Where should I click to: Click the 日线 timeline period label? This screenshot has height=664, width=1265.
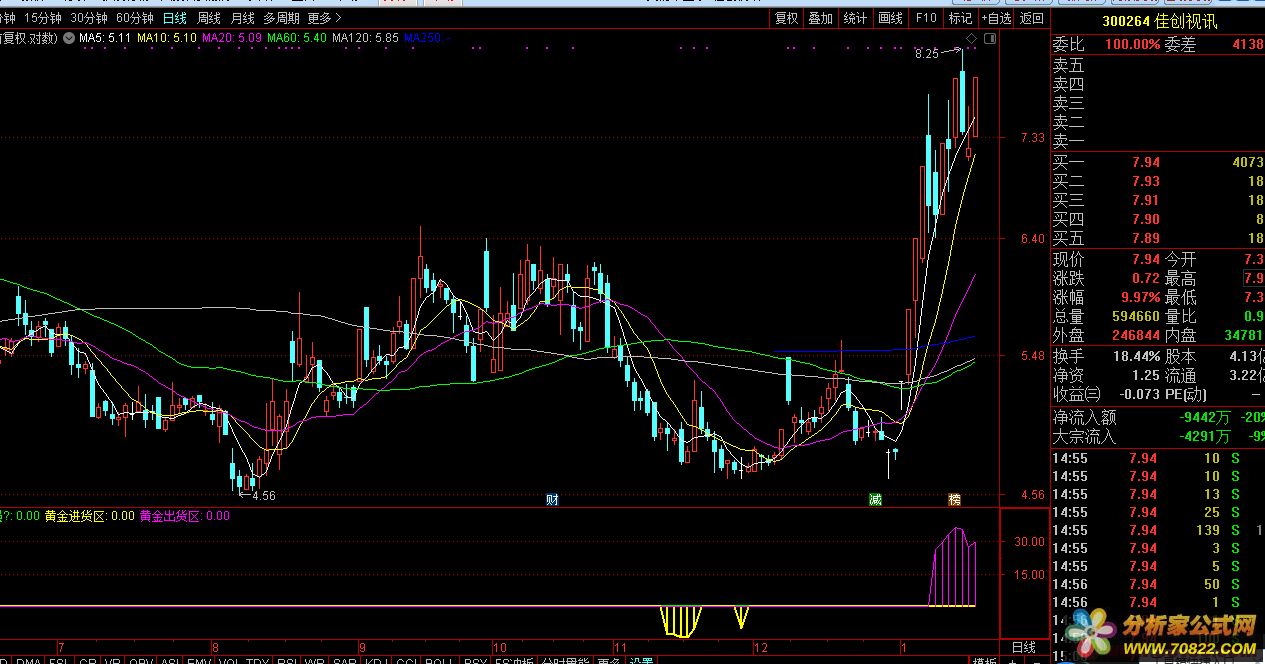point(1024,648)
